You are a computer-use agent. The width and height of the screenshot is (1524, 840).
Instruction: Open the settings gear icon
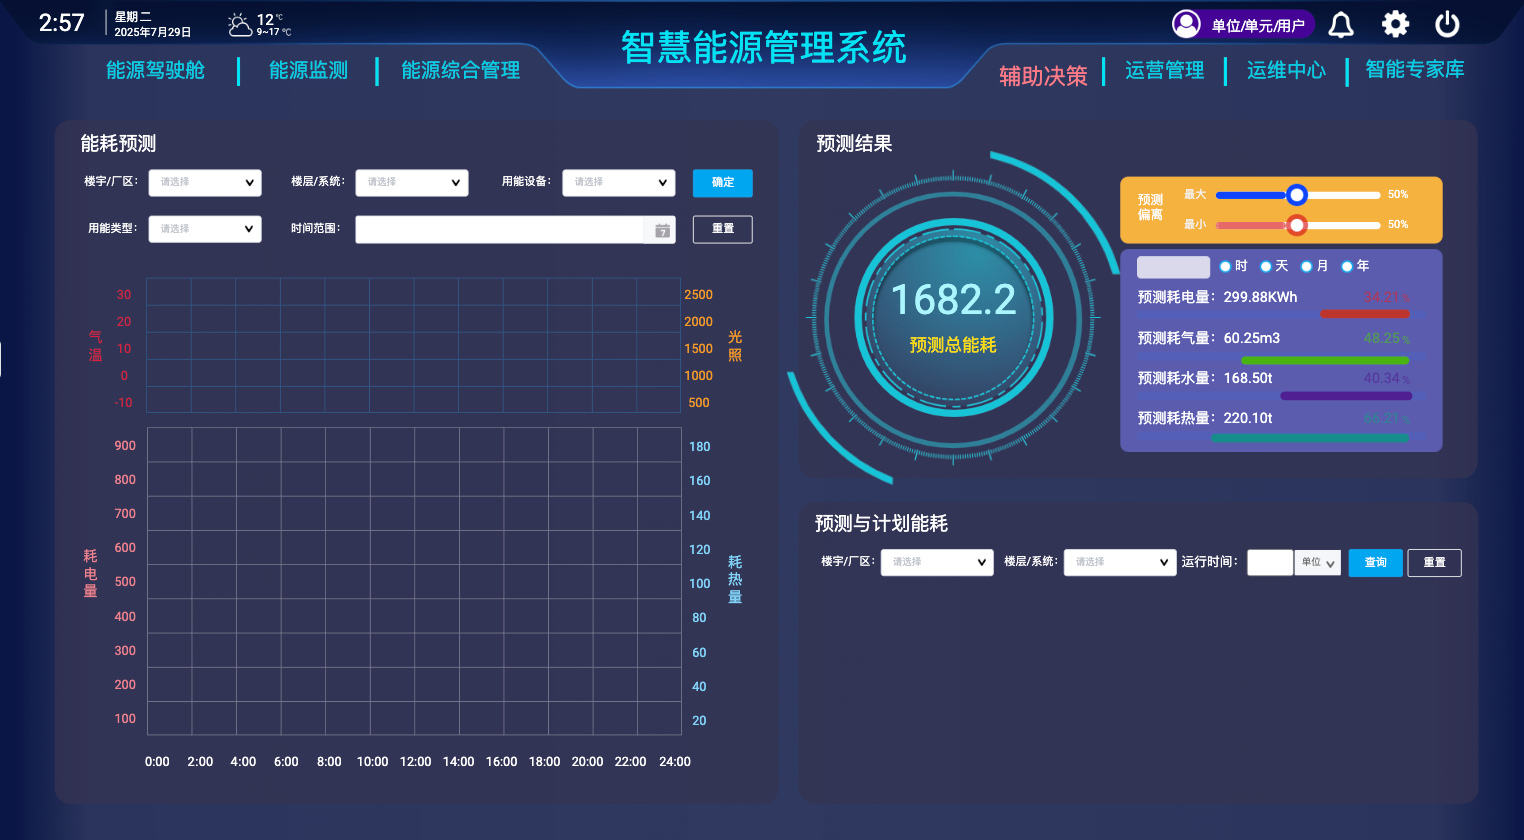tap(1395, 24)
